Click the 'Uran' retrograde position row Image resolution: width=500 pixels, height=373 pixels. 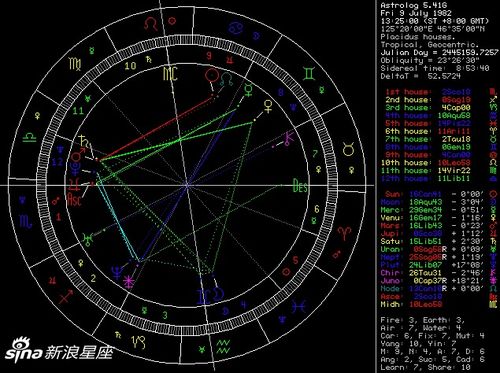(439, 249)
